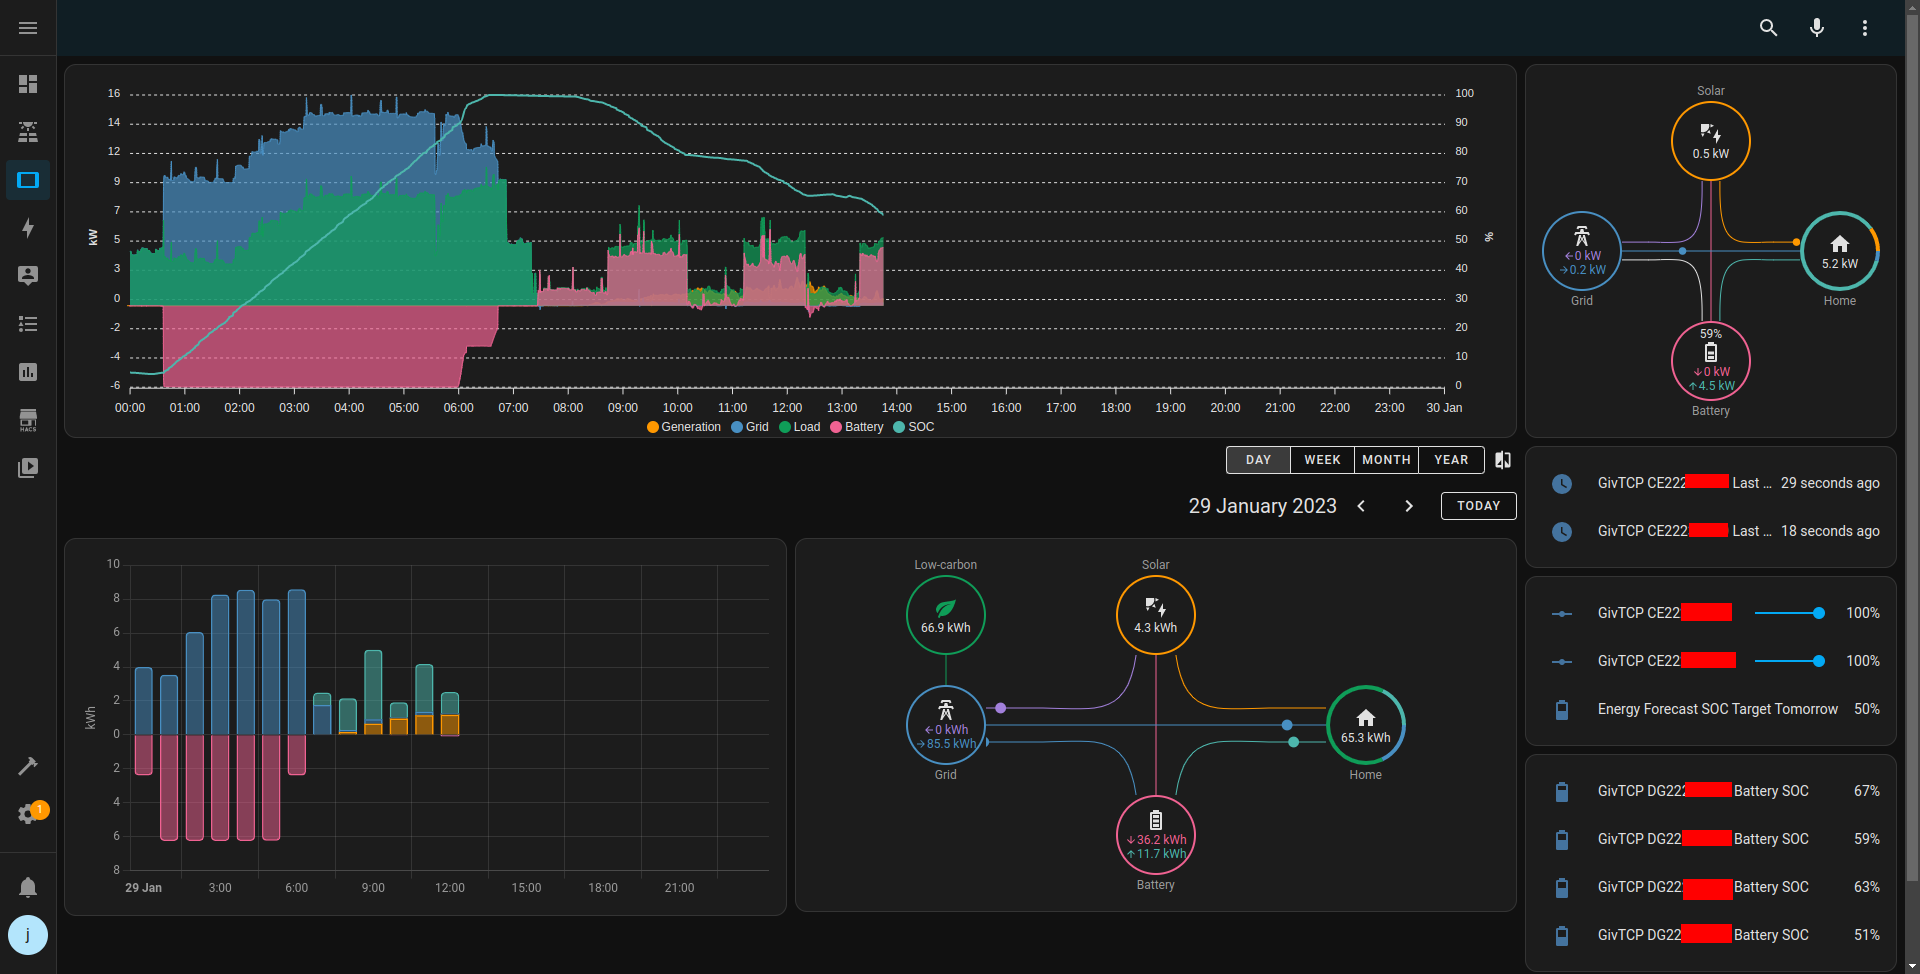Switch energy period to WEEK
Viewport: 1920px width, 974px height.
(1322, 460)
